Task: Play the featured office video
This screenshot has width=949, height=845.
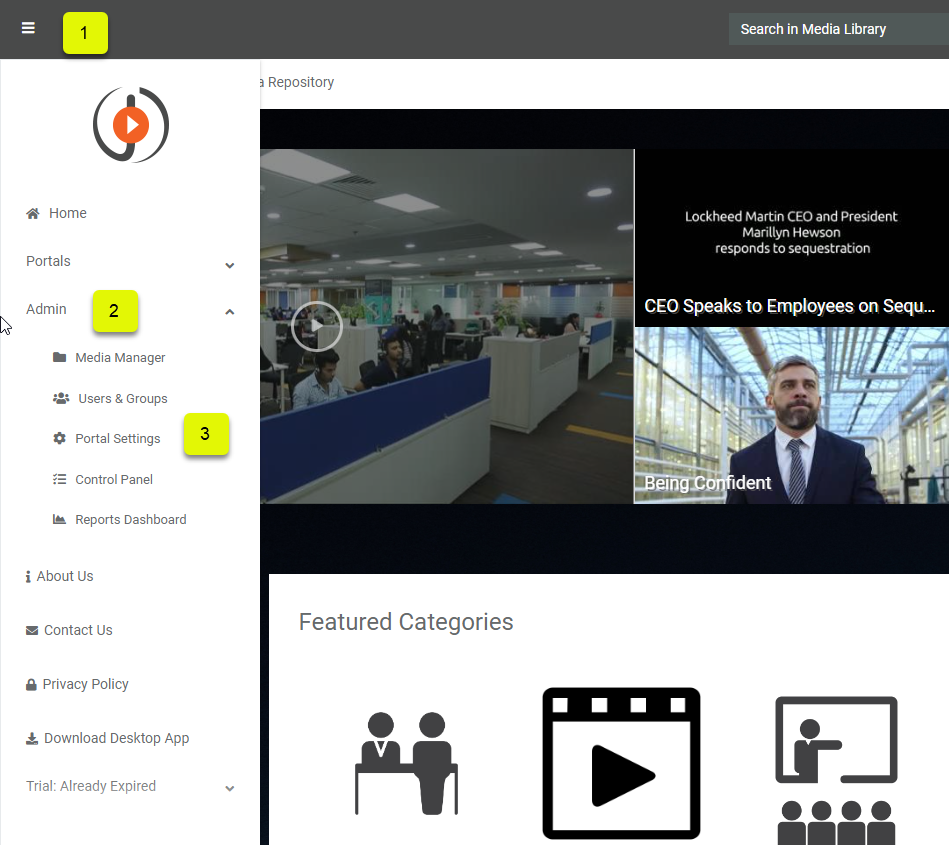Action: coord(316,325)
